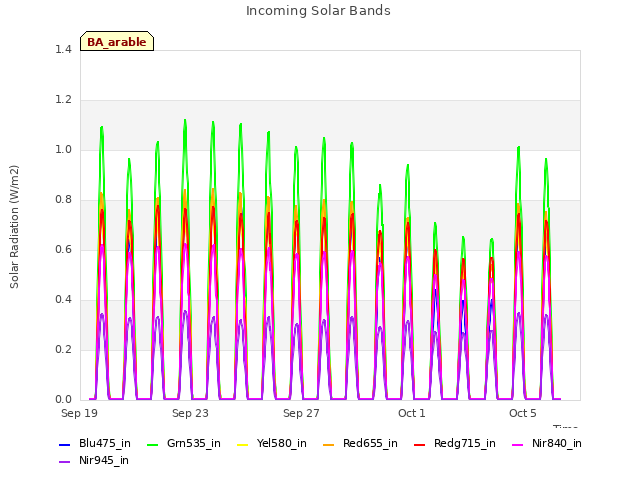
Task: Click the Sep 23 axis date label
Action: tap(190, 413)
